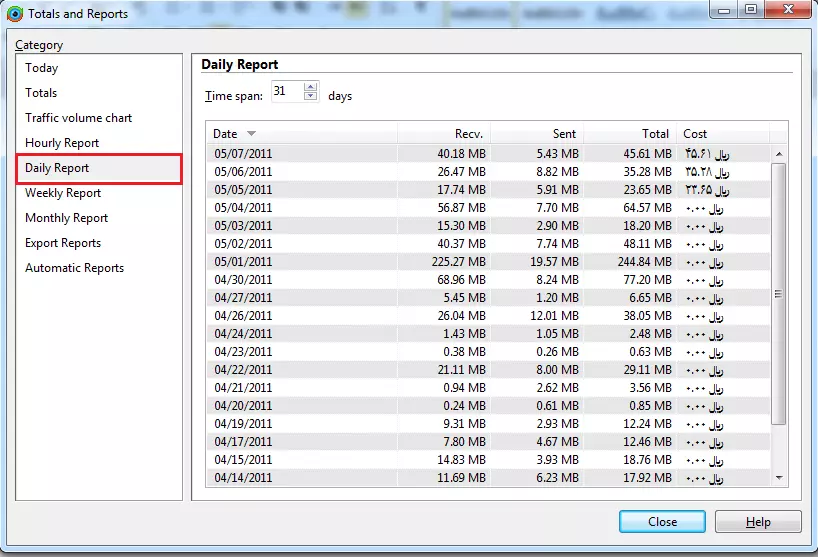Sort by Total column header
The width and height of the screenshot is (818, 557).
[630, 134]
